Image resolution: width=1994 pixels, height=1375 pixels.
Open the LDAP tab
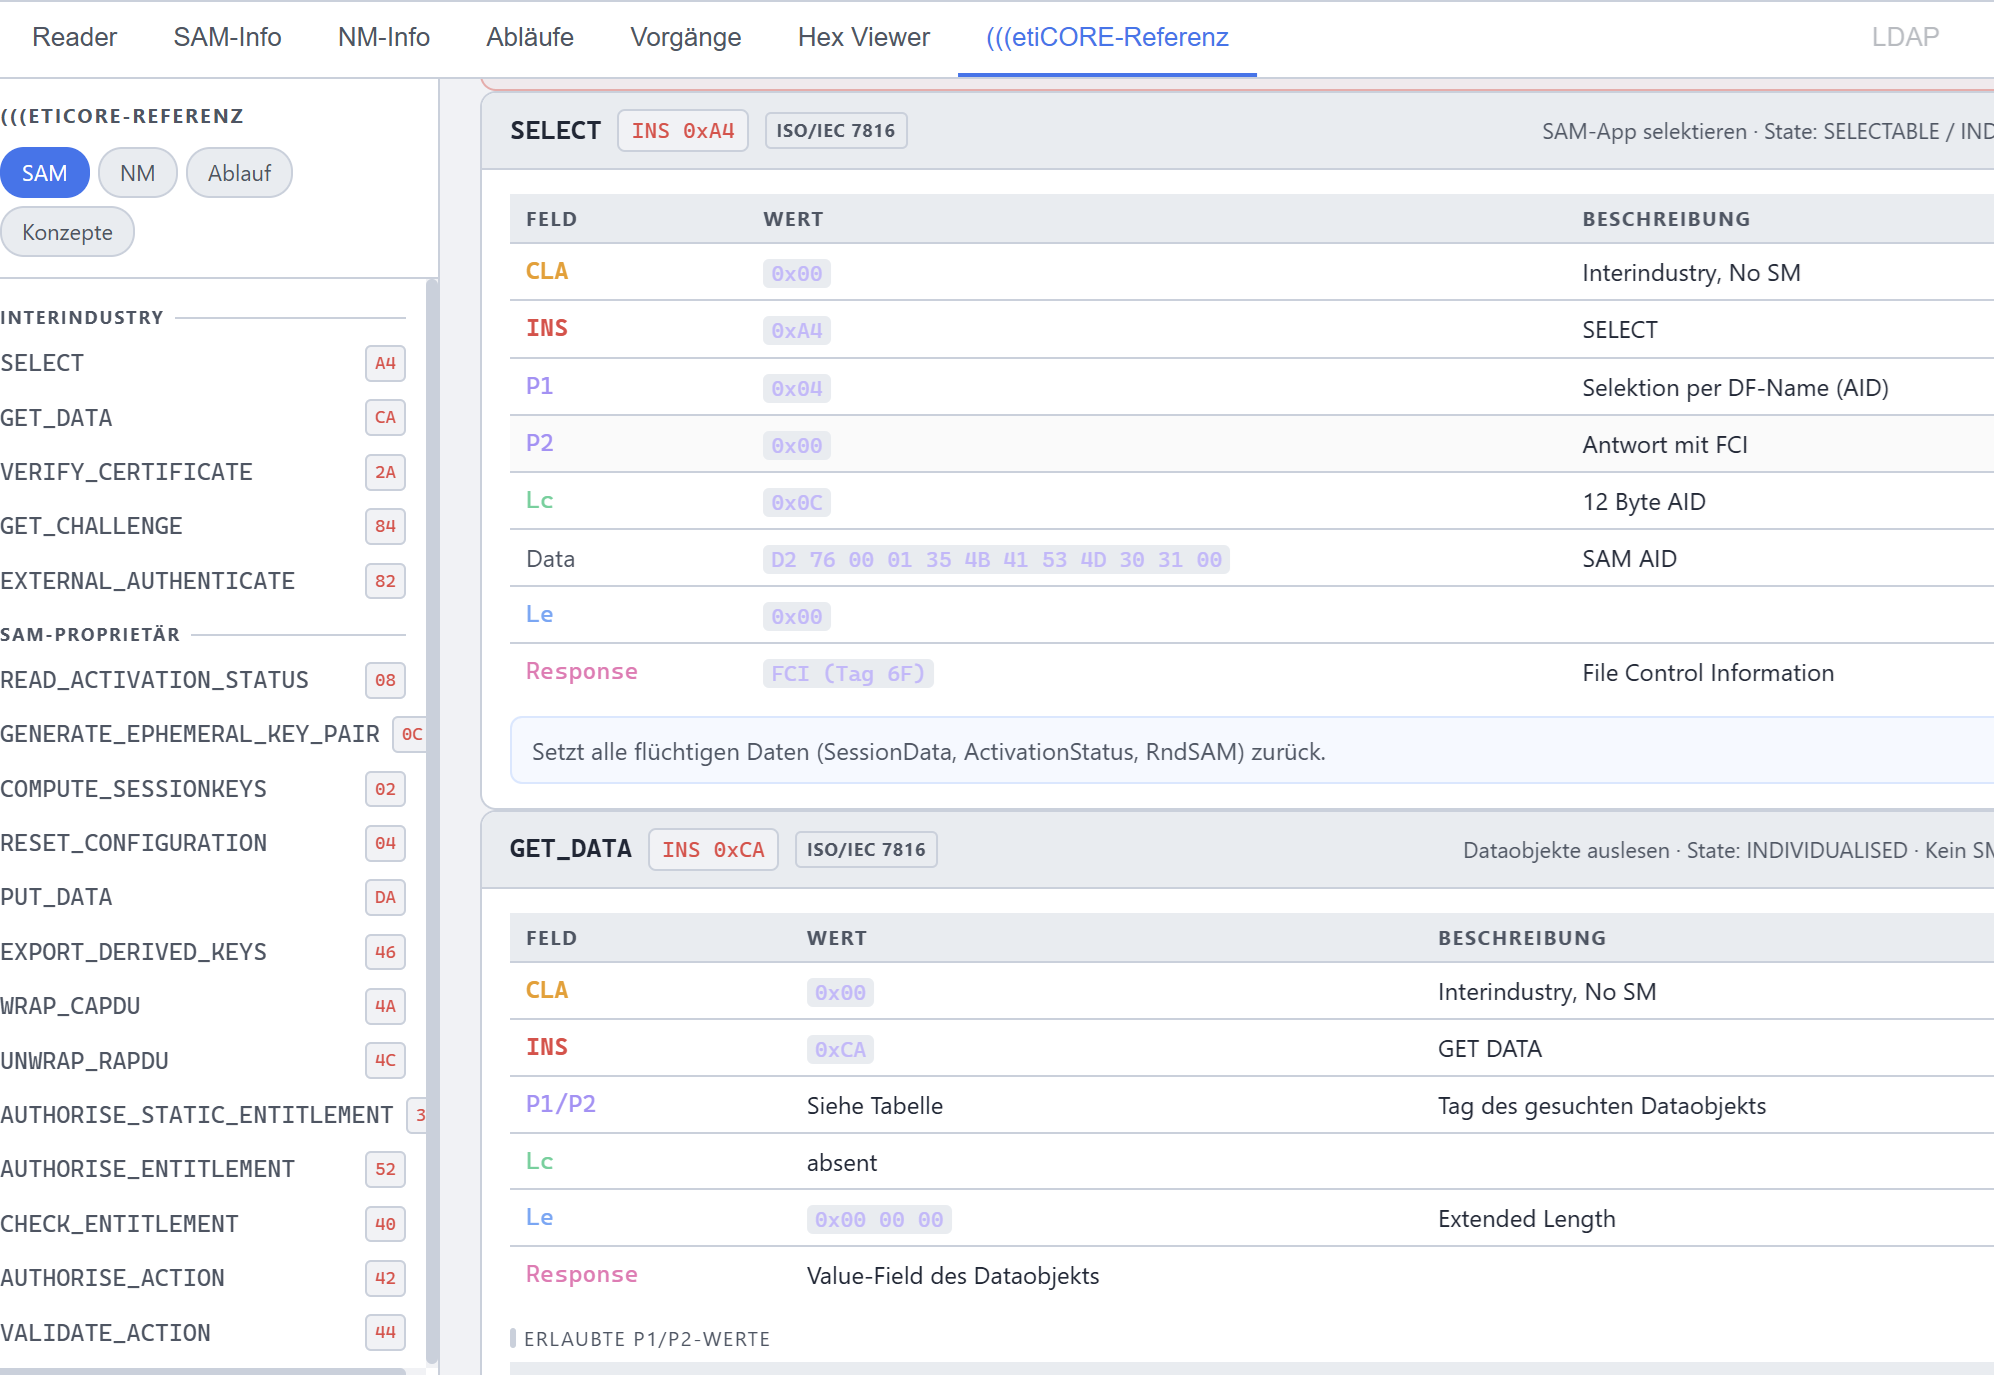[x=1905, y=37]
